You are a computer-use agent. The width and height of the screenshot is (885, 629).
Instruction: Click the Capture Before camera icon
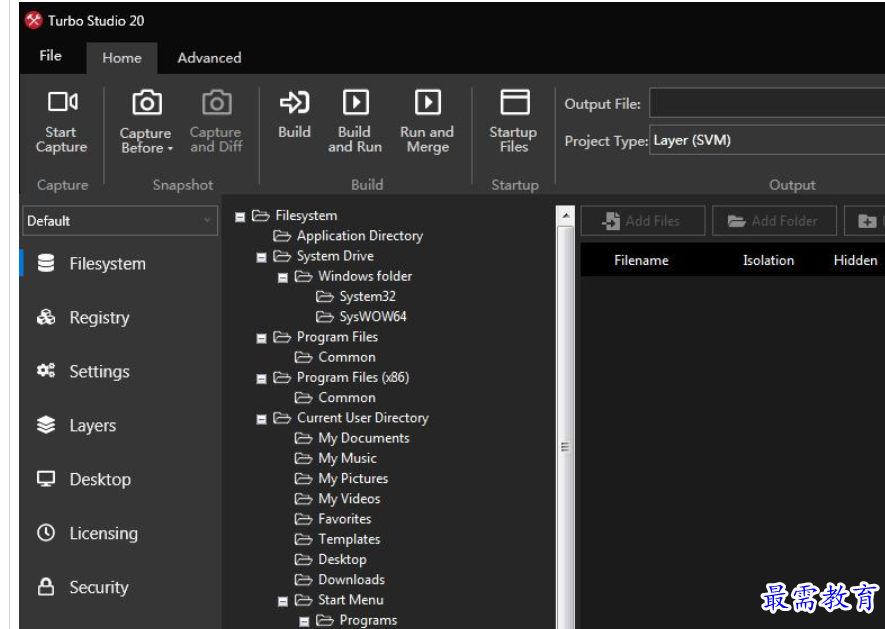coord(147,103)
